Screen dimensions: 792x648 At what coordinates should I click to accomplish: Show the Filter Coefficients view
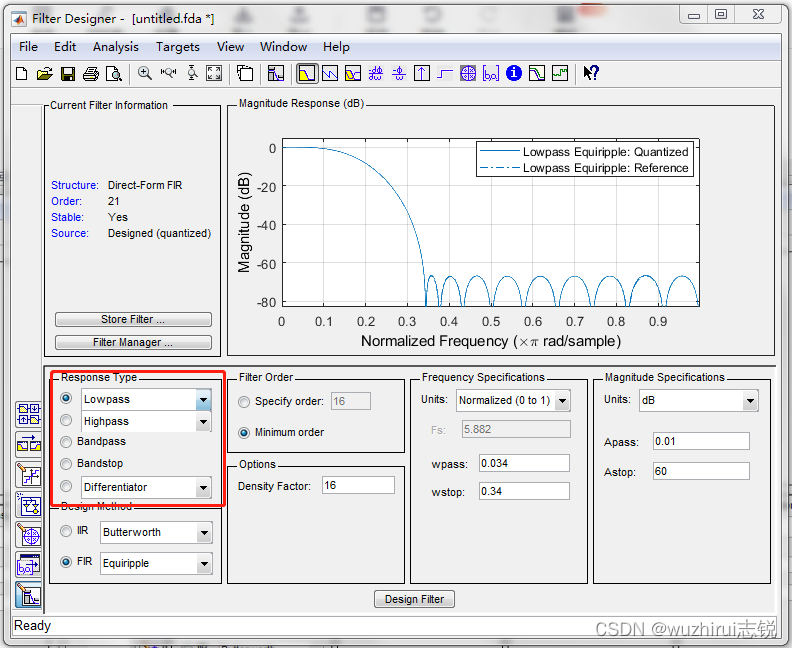[490, 74]
